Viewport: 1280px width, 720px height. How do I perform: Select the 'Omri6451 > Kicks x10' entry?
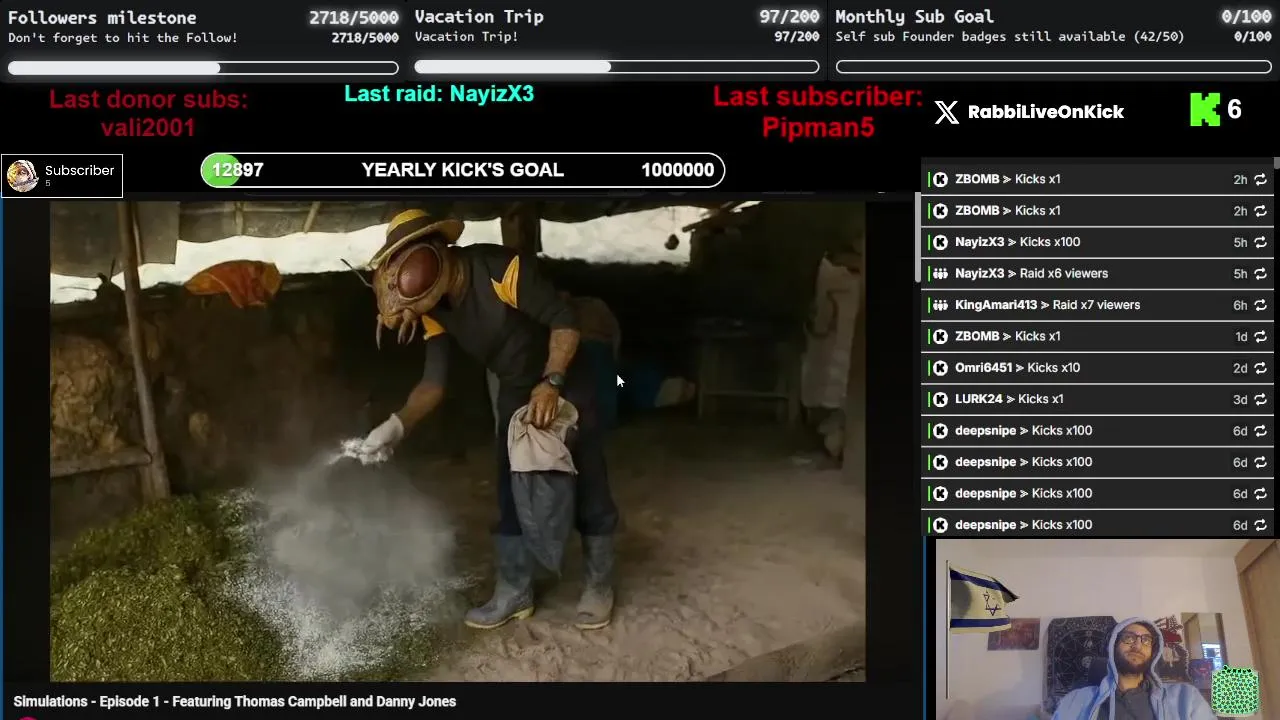pyautogui.click(x=1097, y=368)
